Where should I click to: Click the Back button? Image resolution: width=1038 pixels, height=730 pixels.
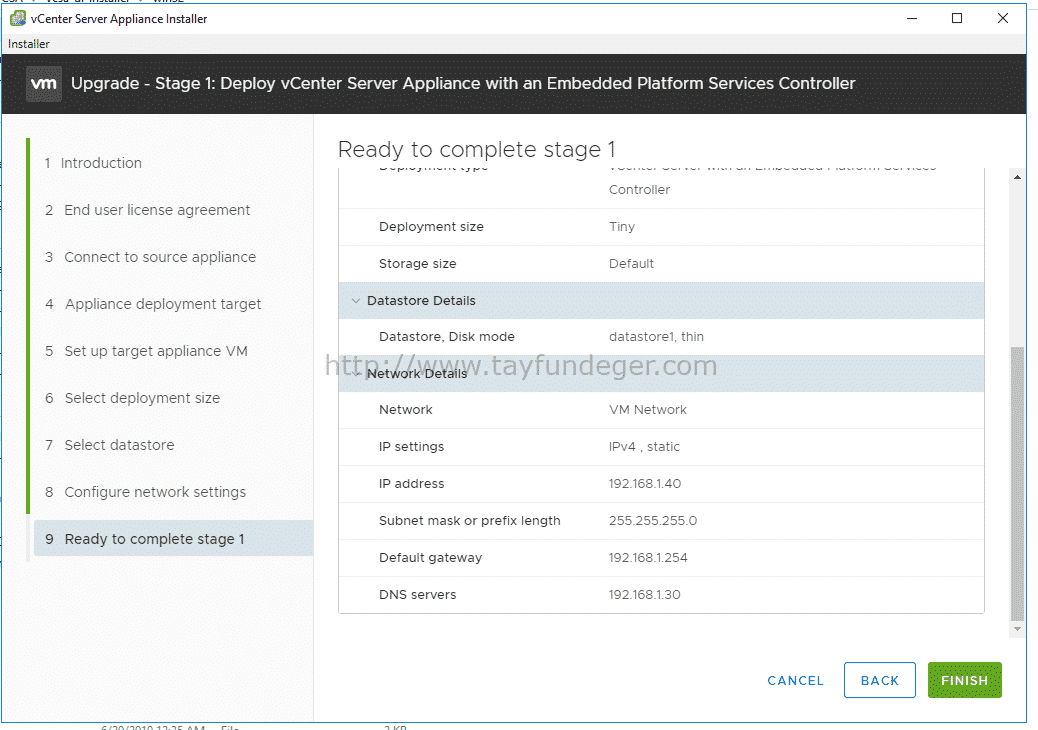(880, 680)
